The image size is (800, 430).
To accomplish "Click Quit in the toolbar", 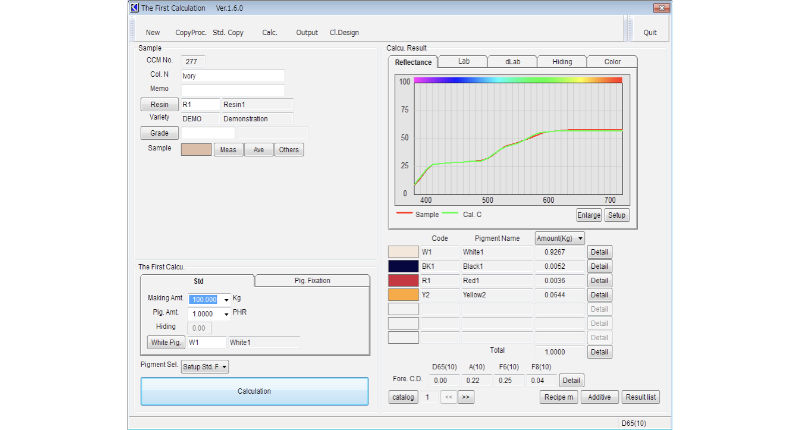I will (x=650, y=32).
